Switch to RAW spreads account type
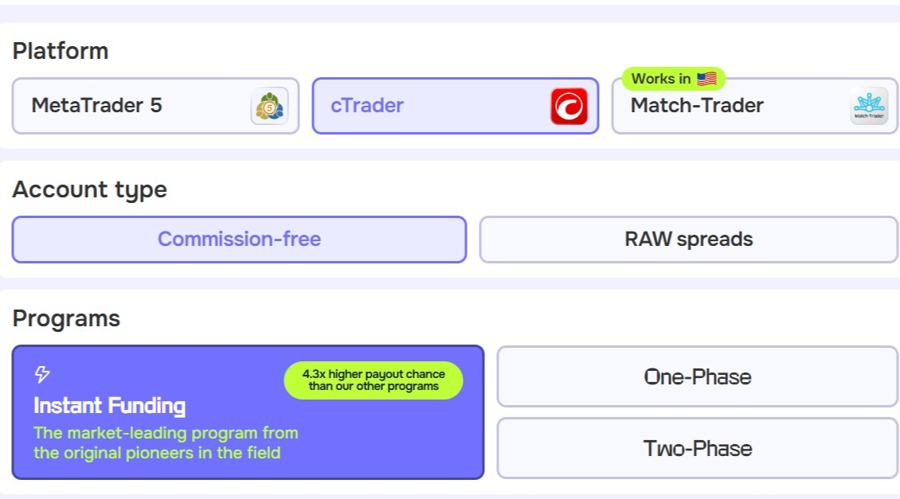900x499 pixels. [x=688, y=239]
